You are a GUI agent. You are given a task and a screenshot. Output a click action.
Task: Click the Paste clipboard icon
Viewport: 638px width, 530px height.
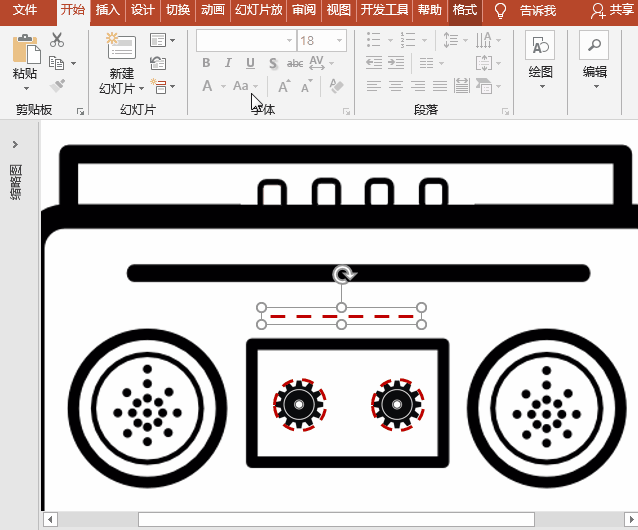pyautogui.click(x=25, y=48)
